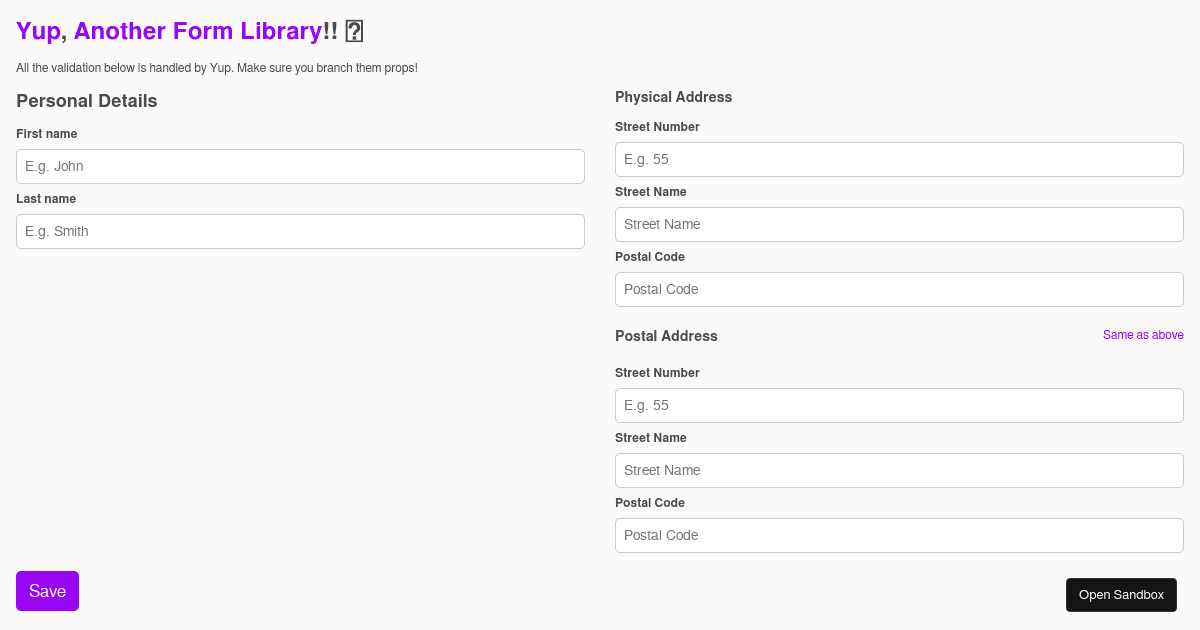Open the "Another Form Library" title link

coord(197,32)
